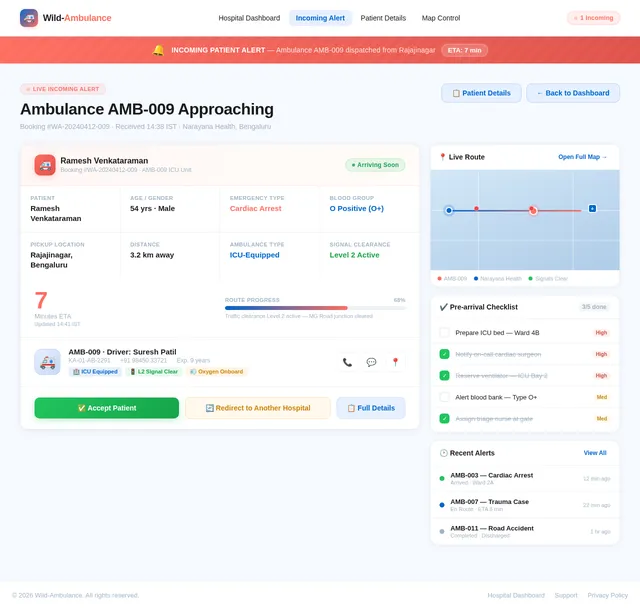This screenshot has height=609, width=640.
Task: Uncheck Notify on-call cardiac surgeon item
Action: pos(444,354)
